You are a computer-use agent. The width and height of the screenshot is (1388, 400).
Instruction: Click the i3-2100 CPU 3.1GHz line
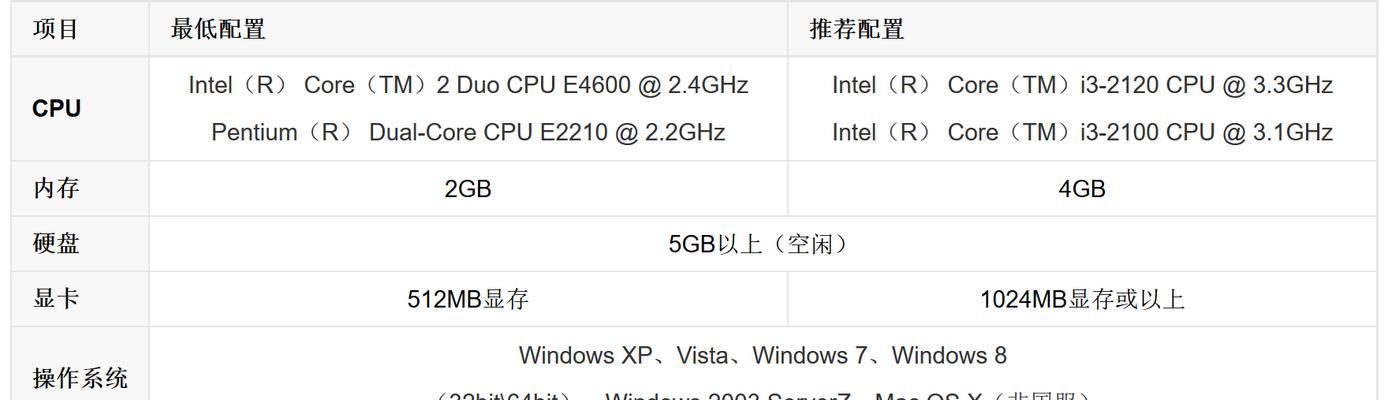point(1082,132)
